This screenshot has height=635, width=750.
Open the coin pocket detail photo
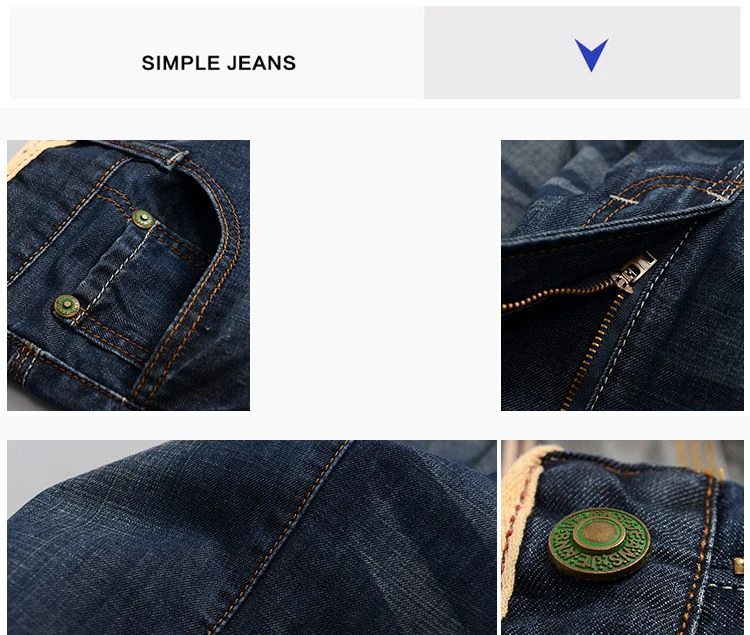[128, 275]
